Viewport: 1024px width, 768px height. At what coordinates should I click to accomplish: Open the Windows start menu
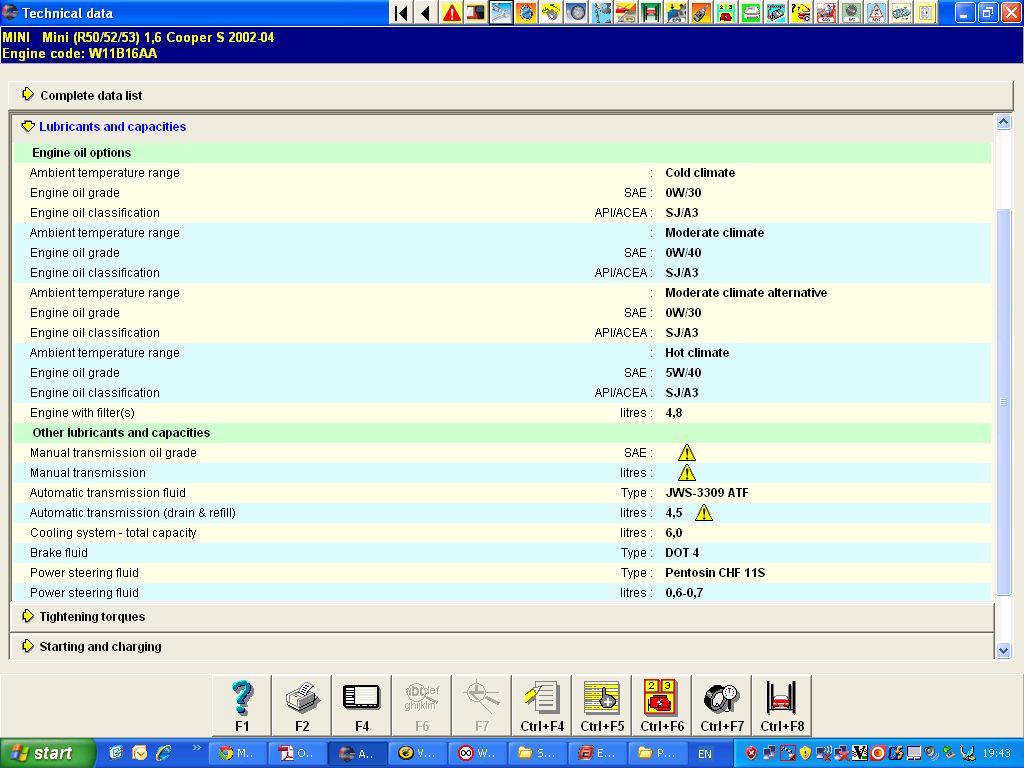click(48, 753)
